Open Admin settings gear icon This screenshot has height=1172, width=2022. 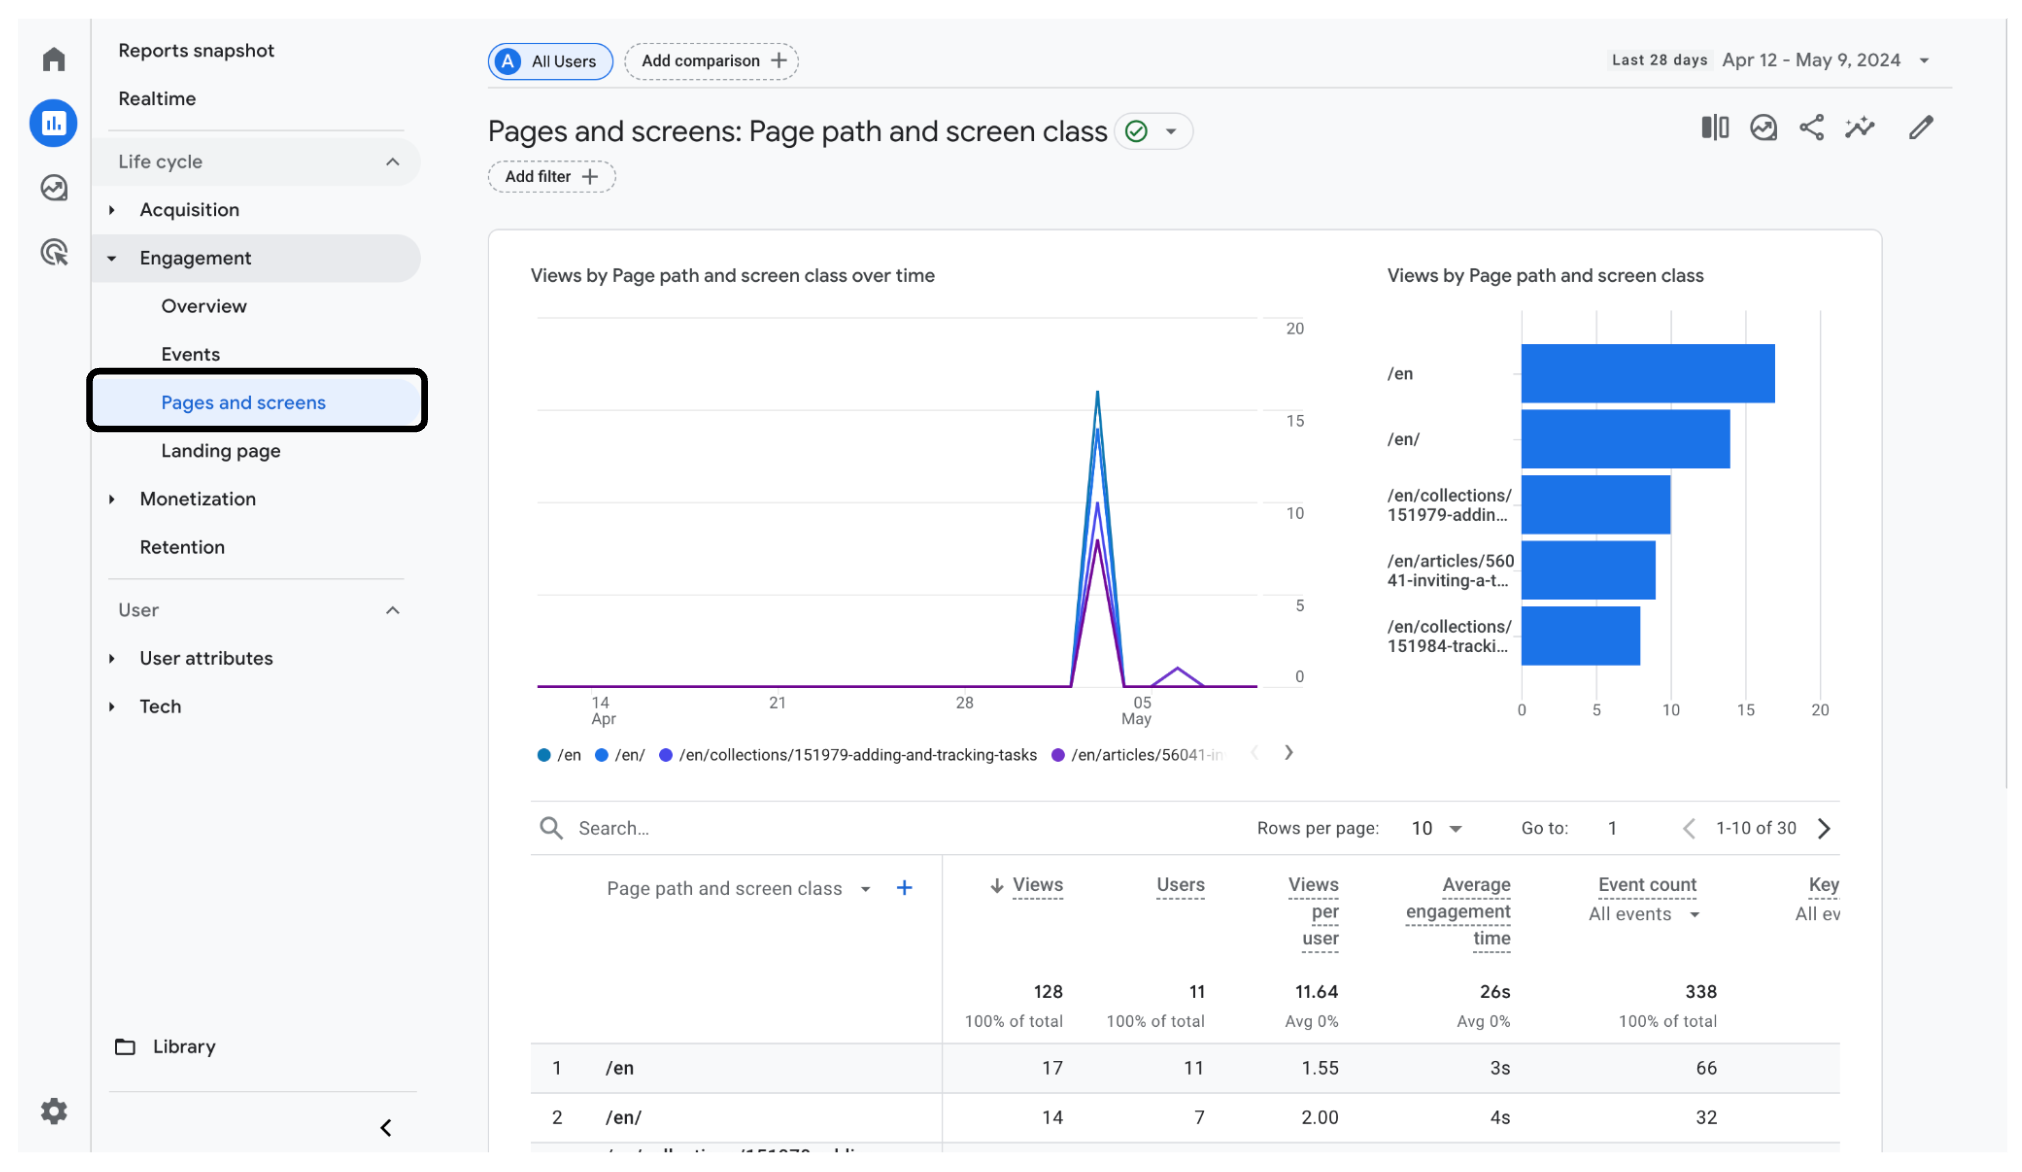coord(54,1111)
